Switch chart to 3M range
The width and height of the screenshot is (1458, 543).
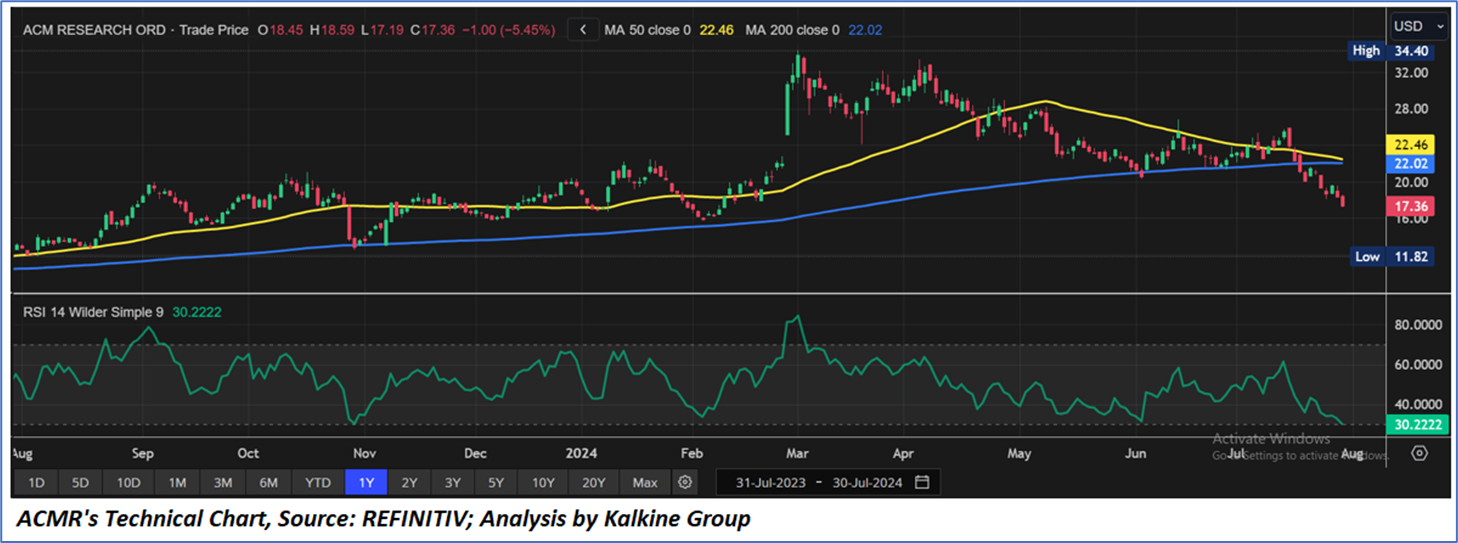[x=223, y=483]
